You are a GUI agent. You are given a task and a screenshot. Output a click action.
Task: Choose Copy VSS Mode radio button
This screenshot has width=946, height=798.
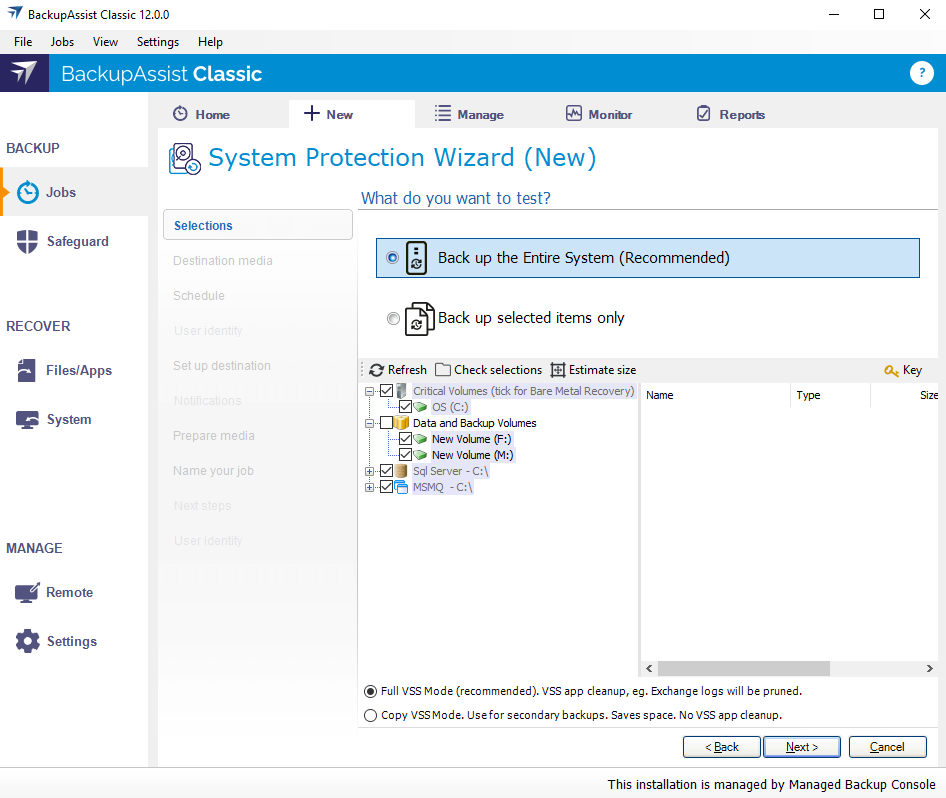pos(370,715)
